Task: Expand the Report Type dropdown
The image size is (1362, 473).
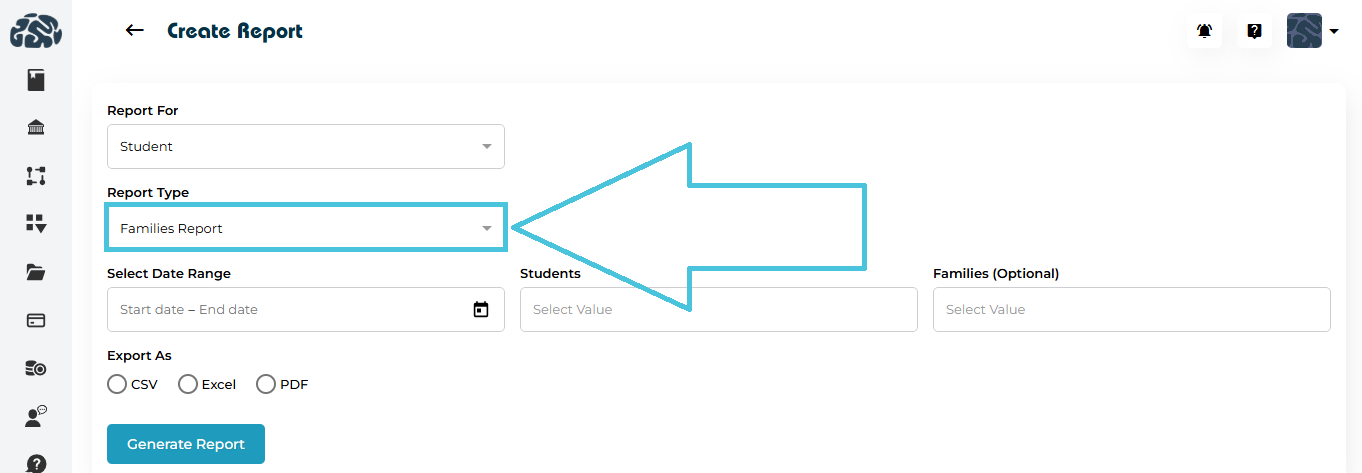Action: coord(305,229)
